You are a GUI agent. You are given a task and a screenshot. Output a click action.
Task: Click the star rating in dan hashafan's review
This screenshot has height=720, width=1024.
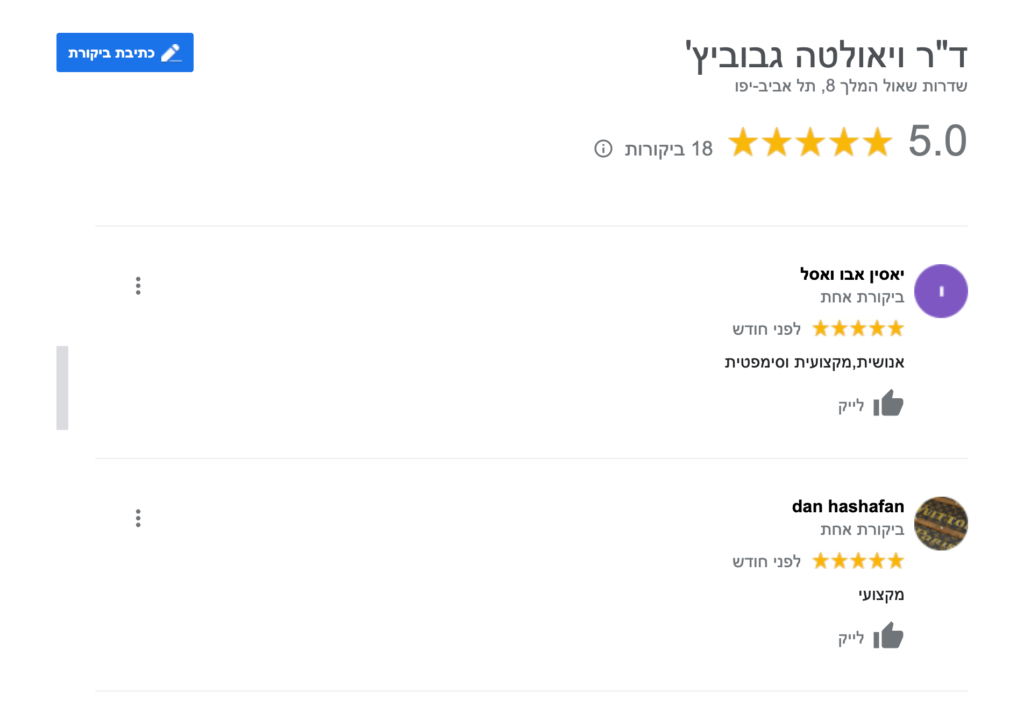point(856,561)
